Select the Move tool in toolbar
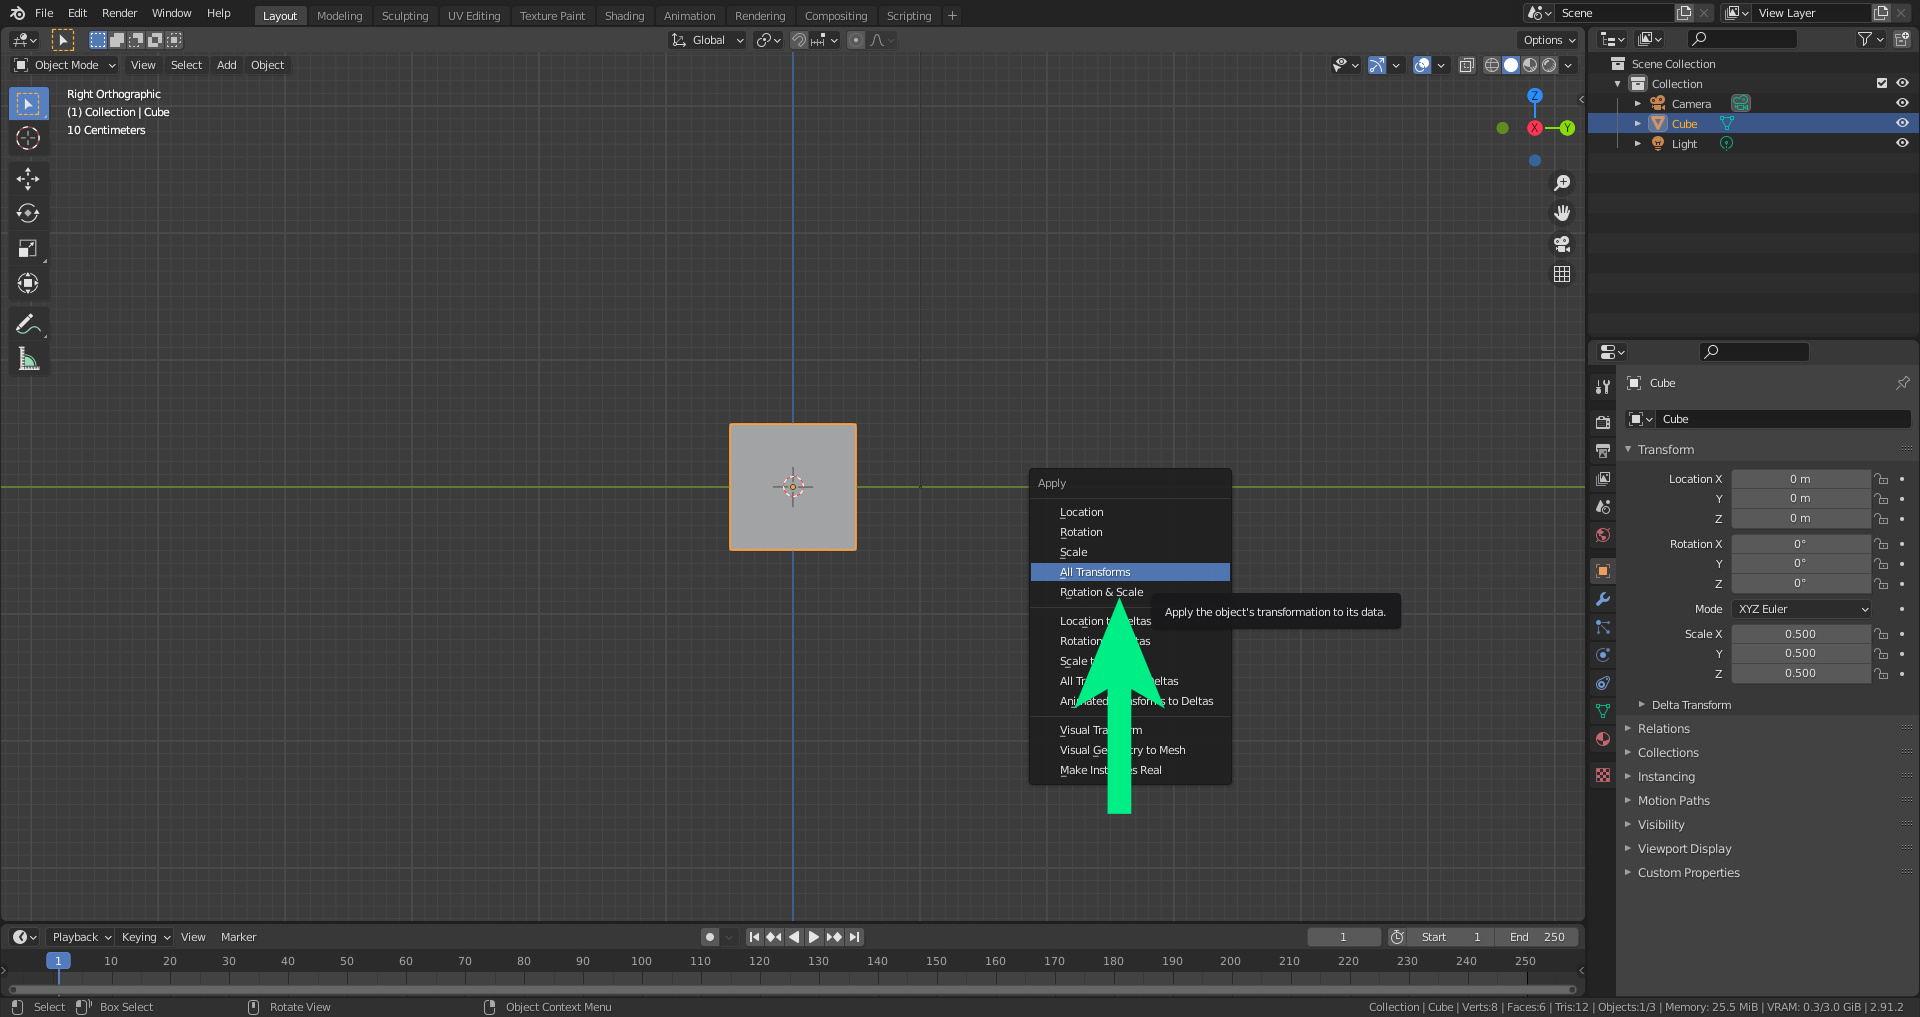The width and height of the screenshot is (1920, 1017). [28, 178]
